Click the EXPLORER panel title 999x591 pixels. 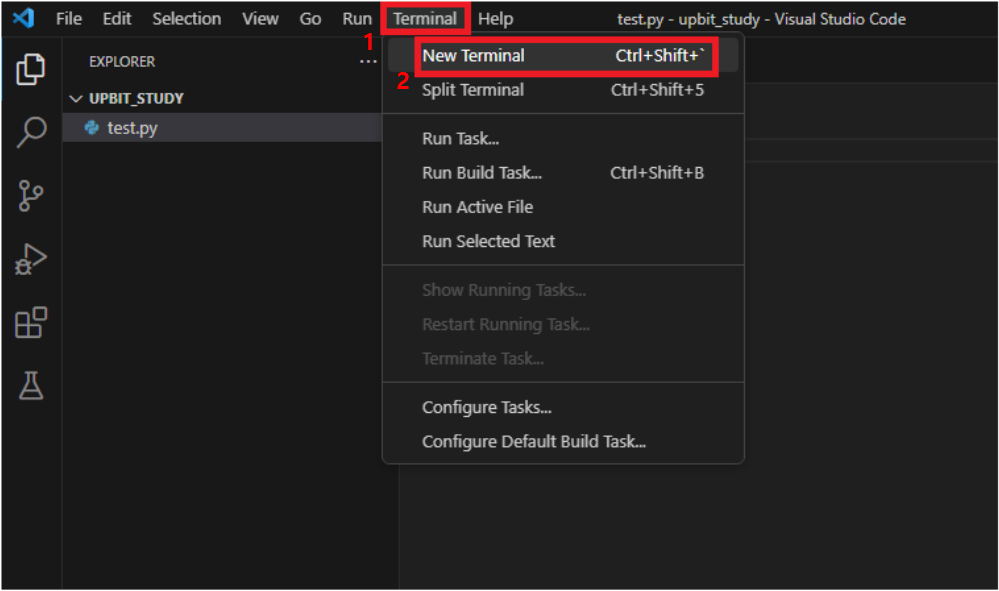pyautogui.click(x=122, y=62)
